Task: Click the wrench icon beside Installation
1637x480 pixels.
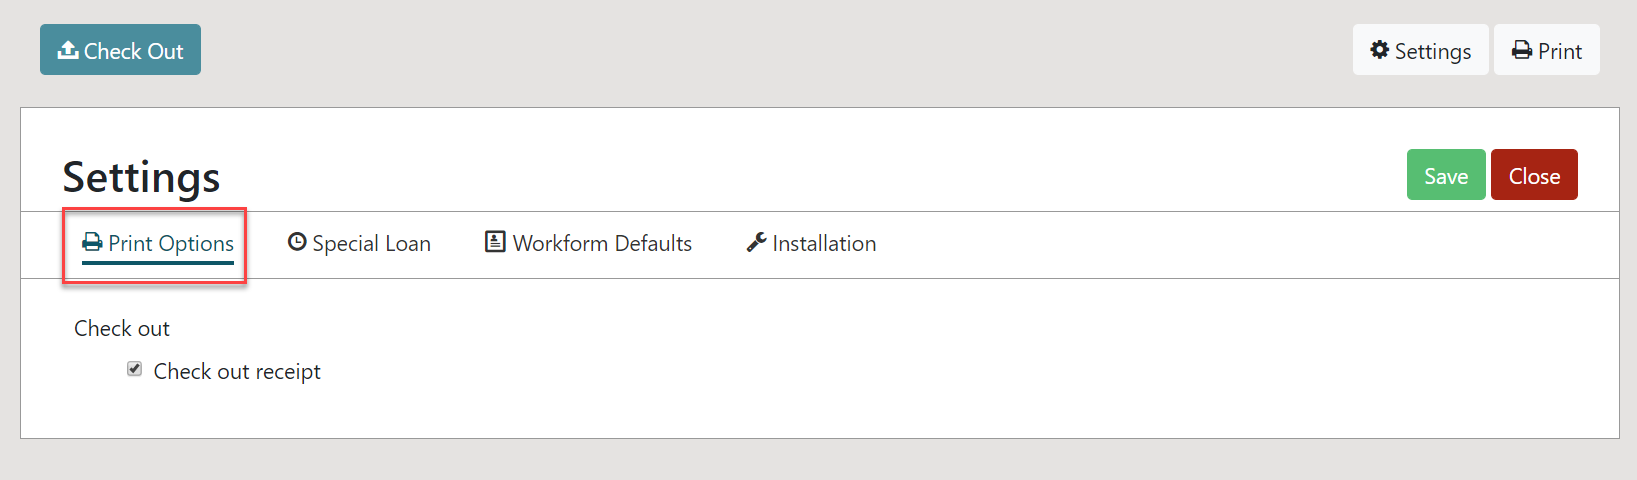Action: pyautogui.click(x=756, y=242)
